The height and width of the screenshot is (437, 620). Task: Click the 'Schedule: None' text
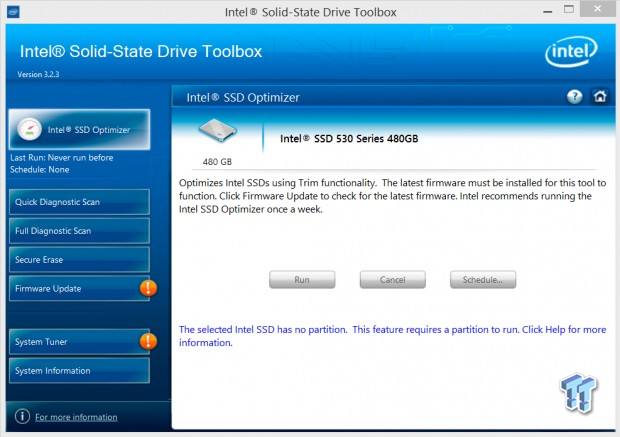tap(40, 170)
